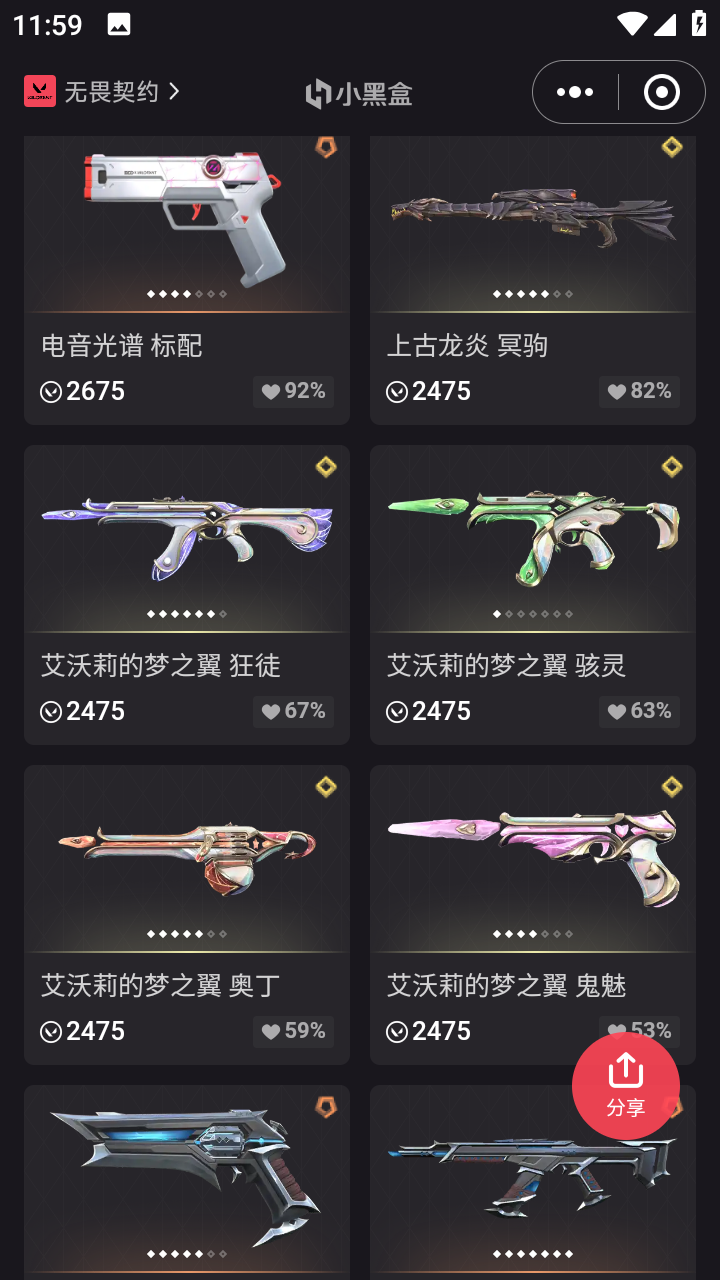Open 电音光谱 标配 pistol skin image
720x1280 pixels.
tap(187, 218)
